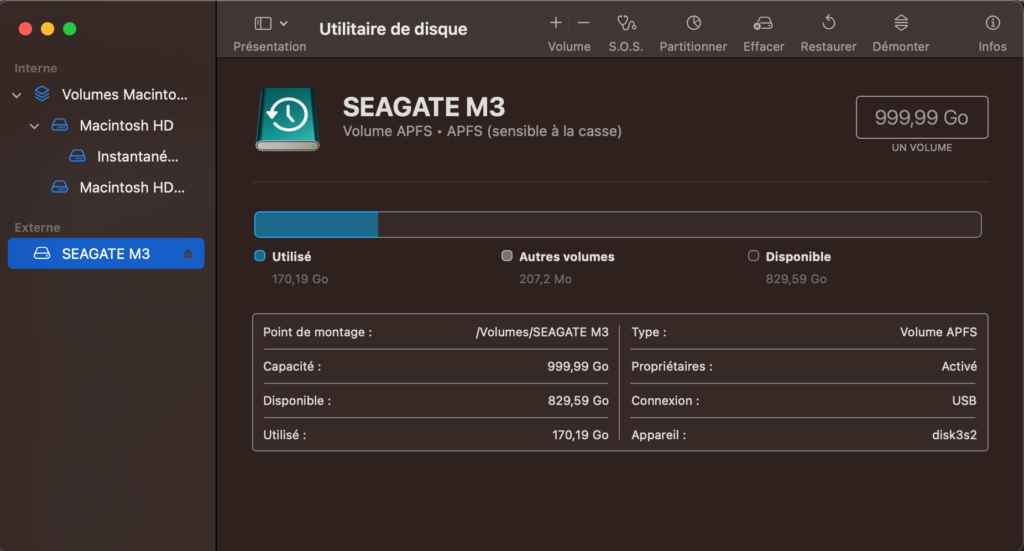Image resolution: width=1024 pixels, height=551 pixels.
Task: Click the Utilitaire de disque window title
Action: pyautogui.click(x=393, y=29)
